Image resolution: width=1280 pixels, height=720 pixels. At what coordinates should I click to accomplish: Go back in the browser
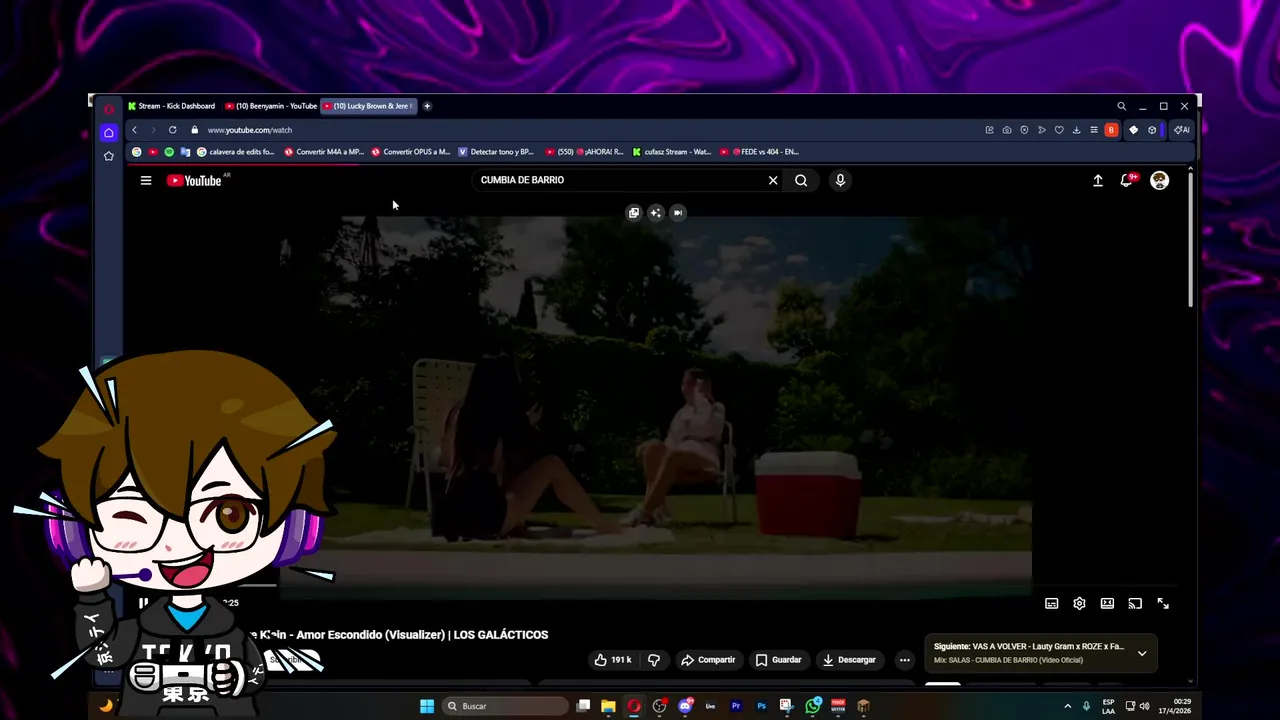coord(134,130)
